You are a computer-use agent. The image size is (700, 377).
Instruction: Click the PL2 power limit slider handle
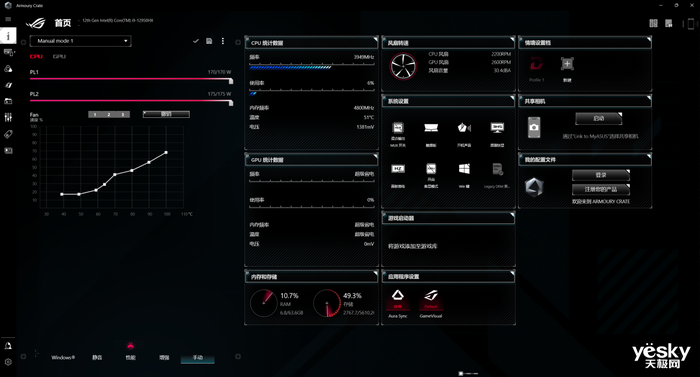click(231, 103)
